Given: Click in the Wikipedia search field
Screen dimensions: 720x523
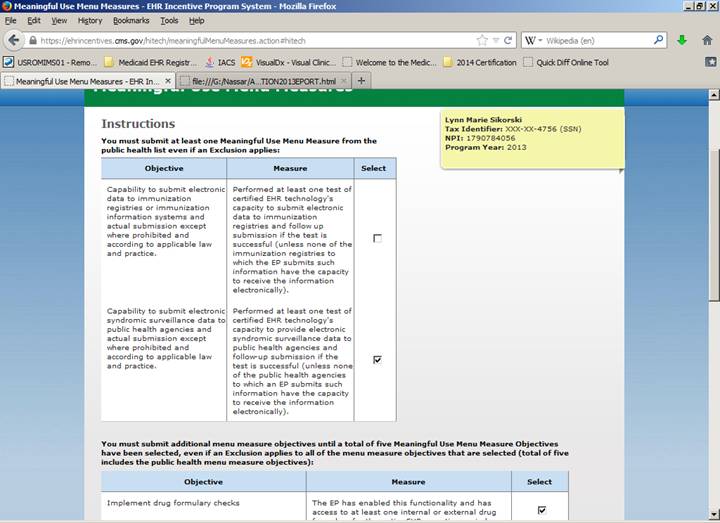Looking at the screenshot, I should (x=598, y=41).
